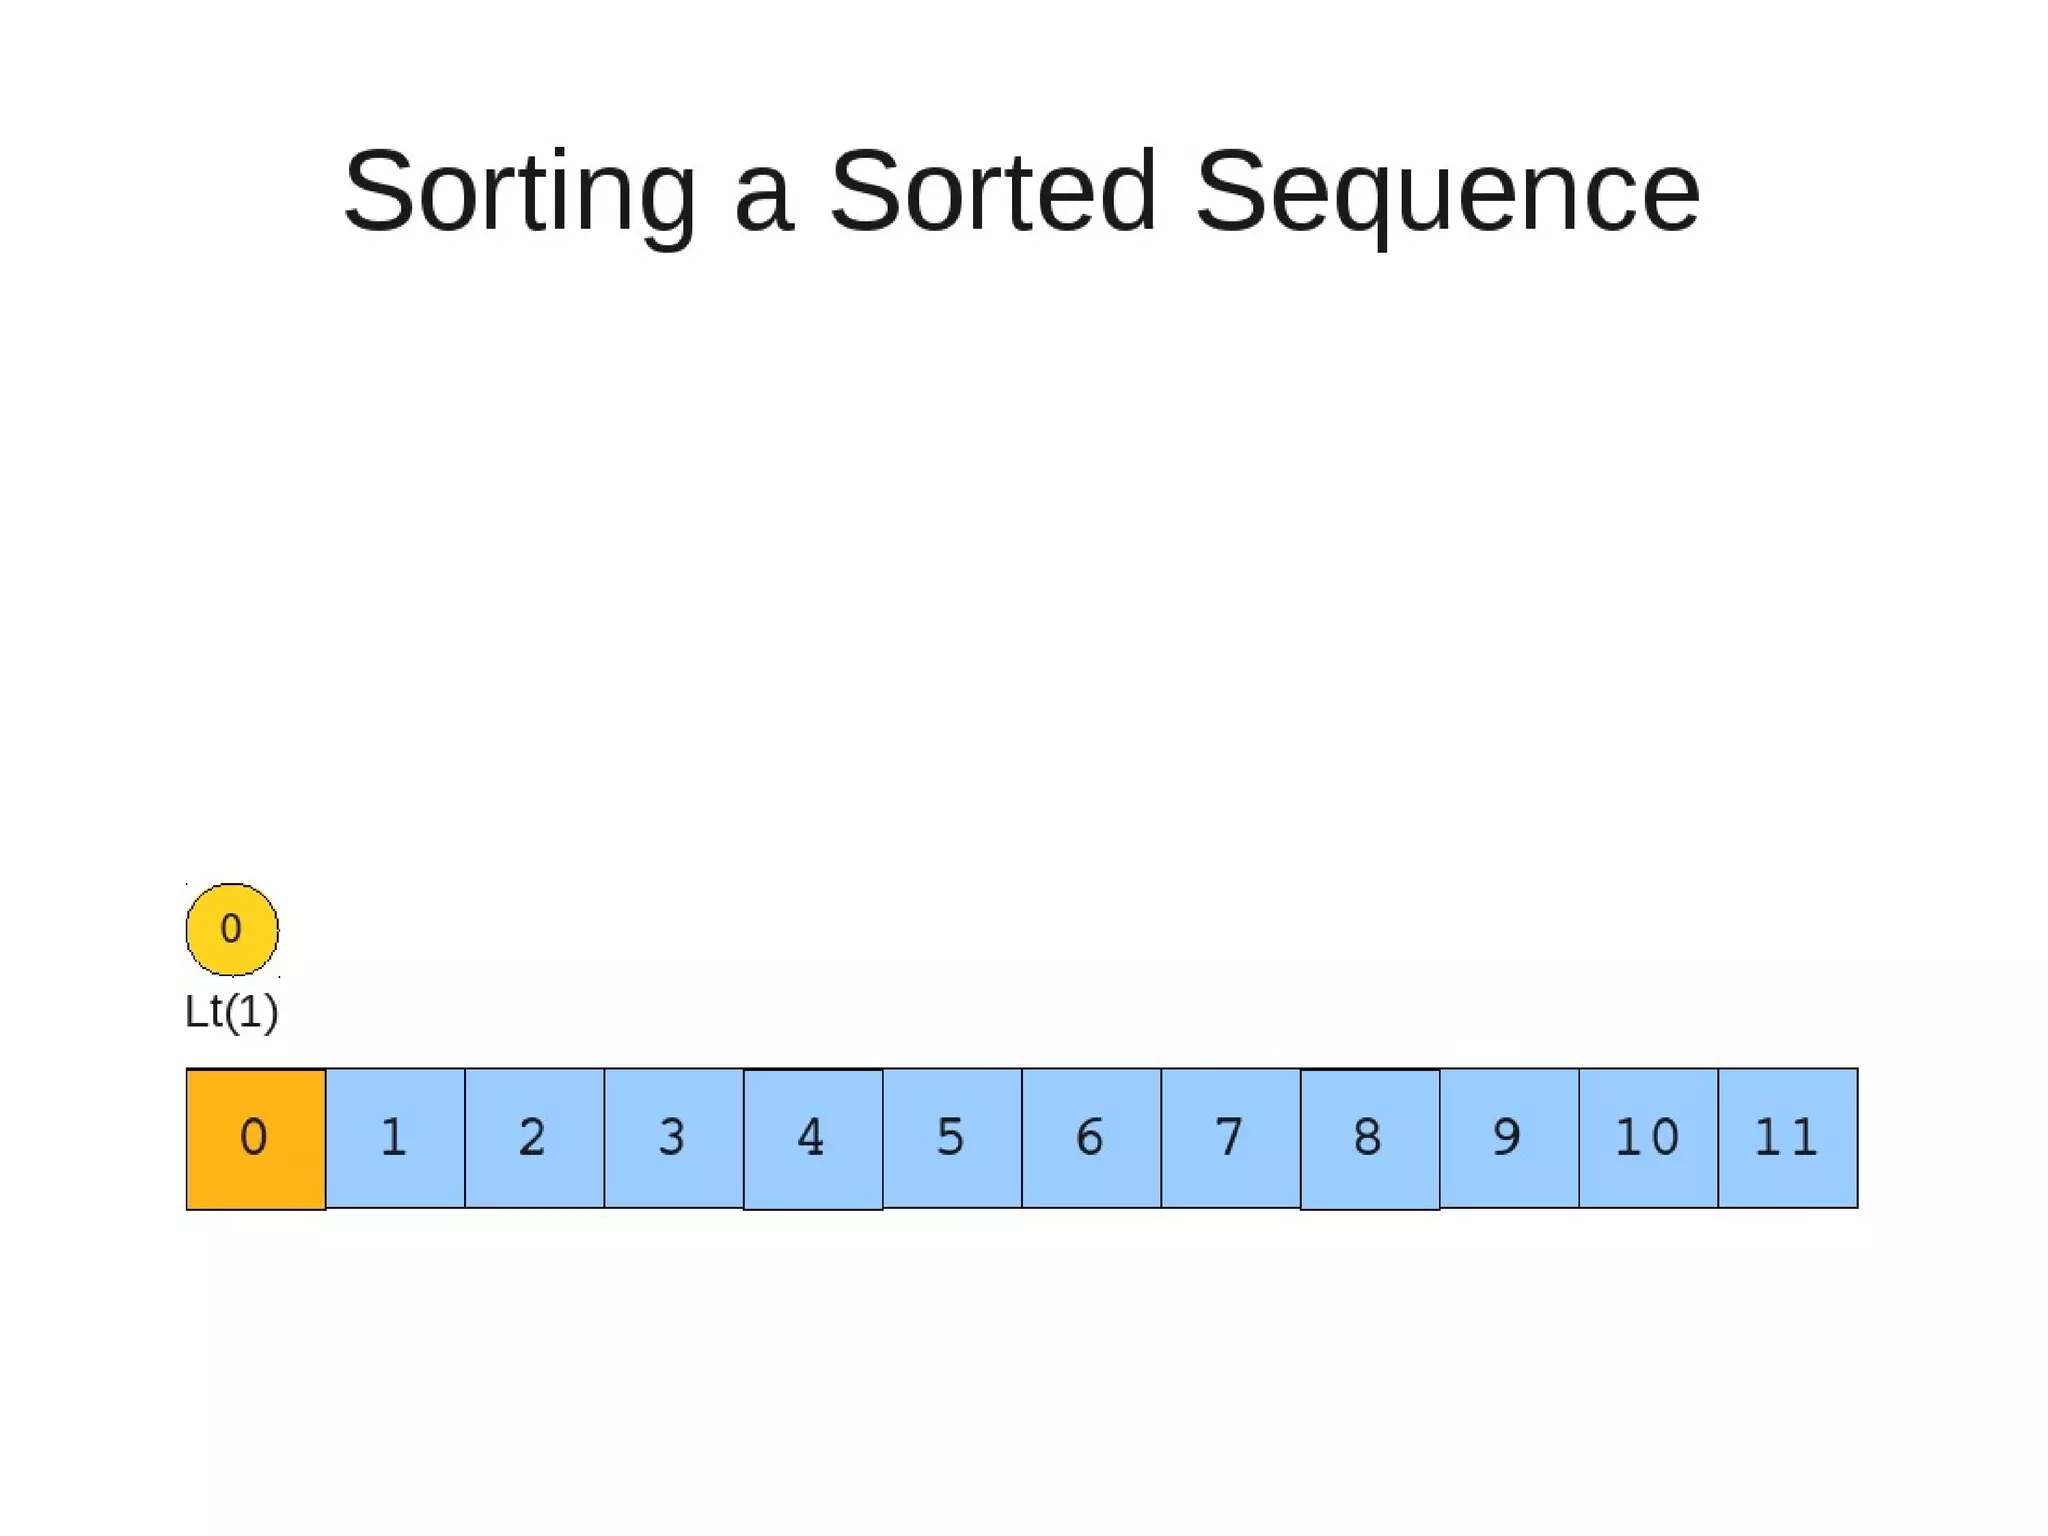
Task: Click the slide title Sorting a Sorted Sequence
Action: coord(1021,190)
